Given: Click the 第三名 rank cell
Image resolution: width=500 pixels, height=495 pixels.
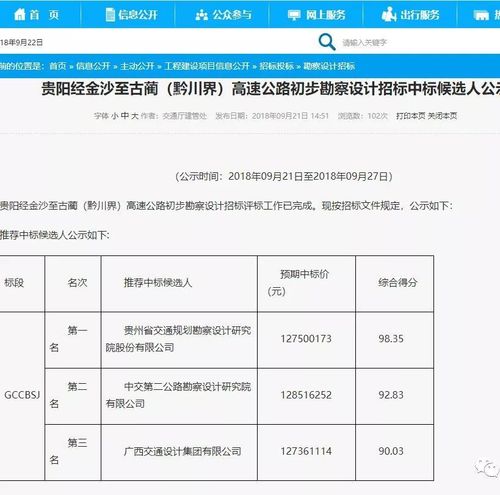Looking at the screenshot, I should (x=73, y=452).
